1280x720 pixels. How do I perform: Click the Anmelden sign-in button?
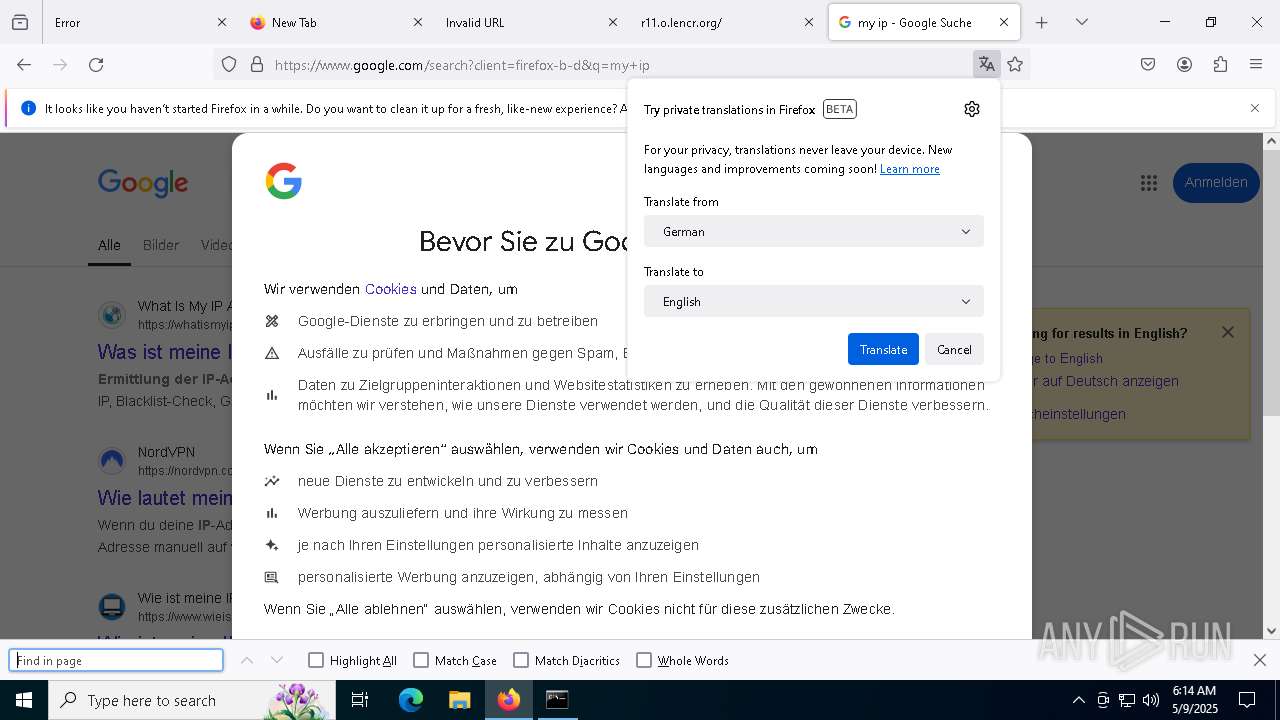pos(1216,183)
